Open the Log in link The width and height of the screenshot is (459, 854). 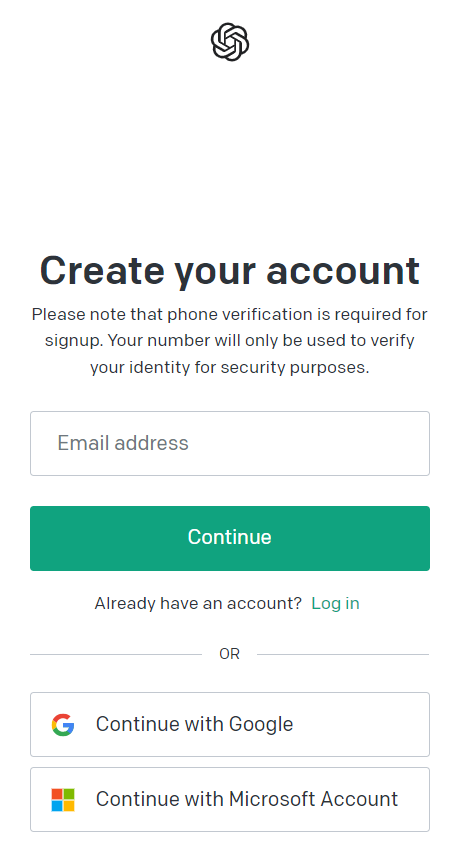pos(335,603)
